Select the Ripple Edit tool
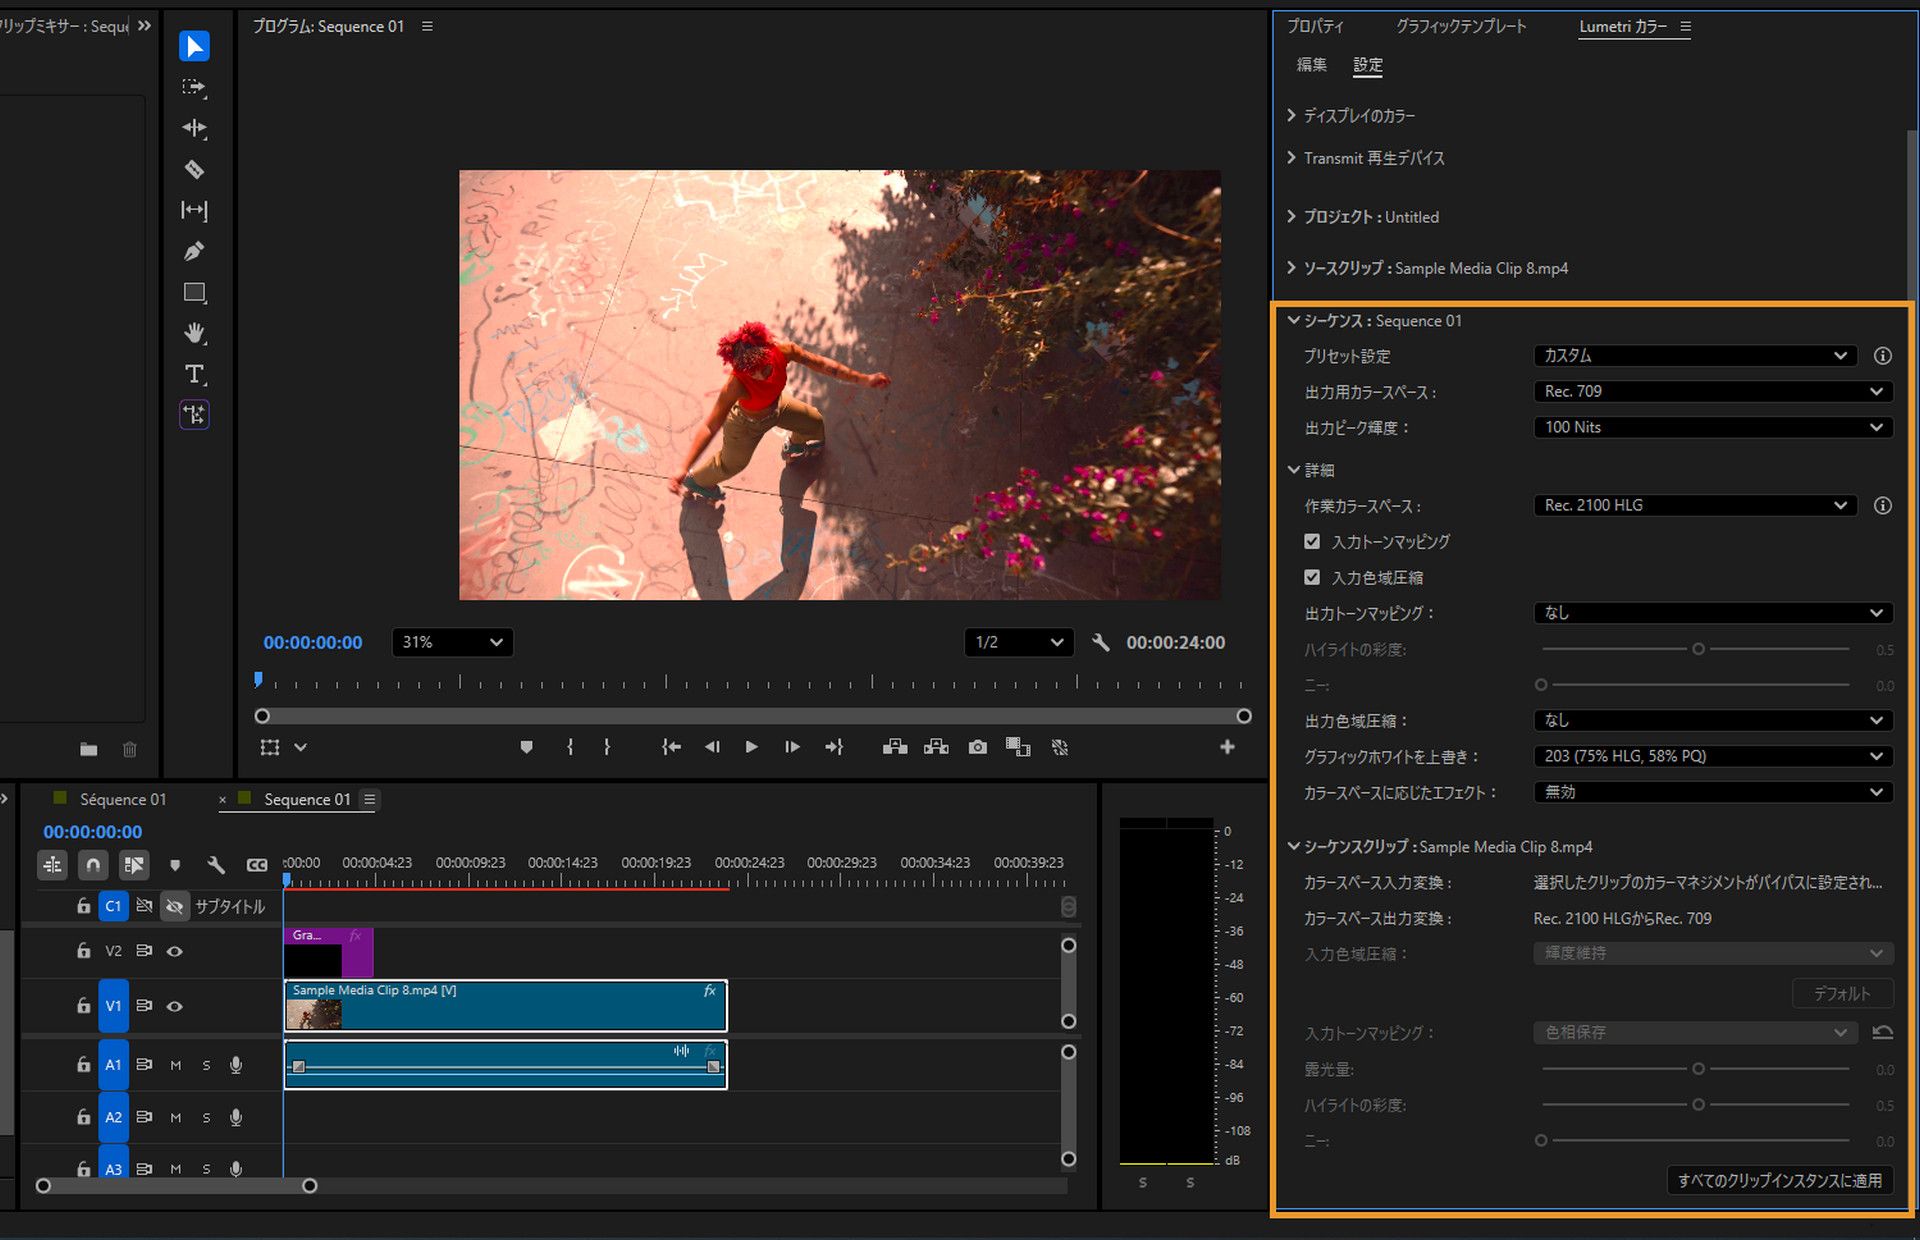The height and width of the screenshot is (1240, 1920). click(x=195, y=128)
